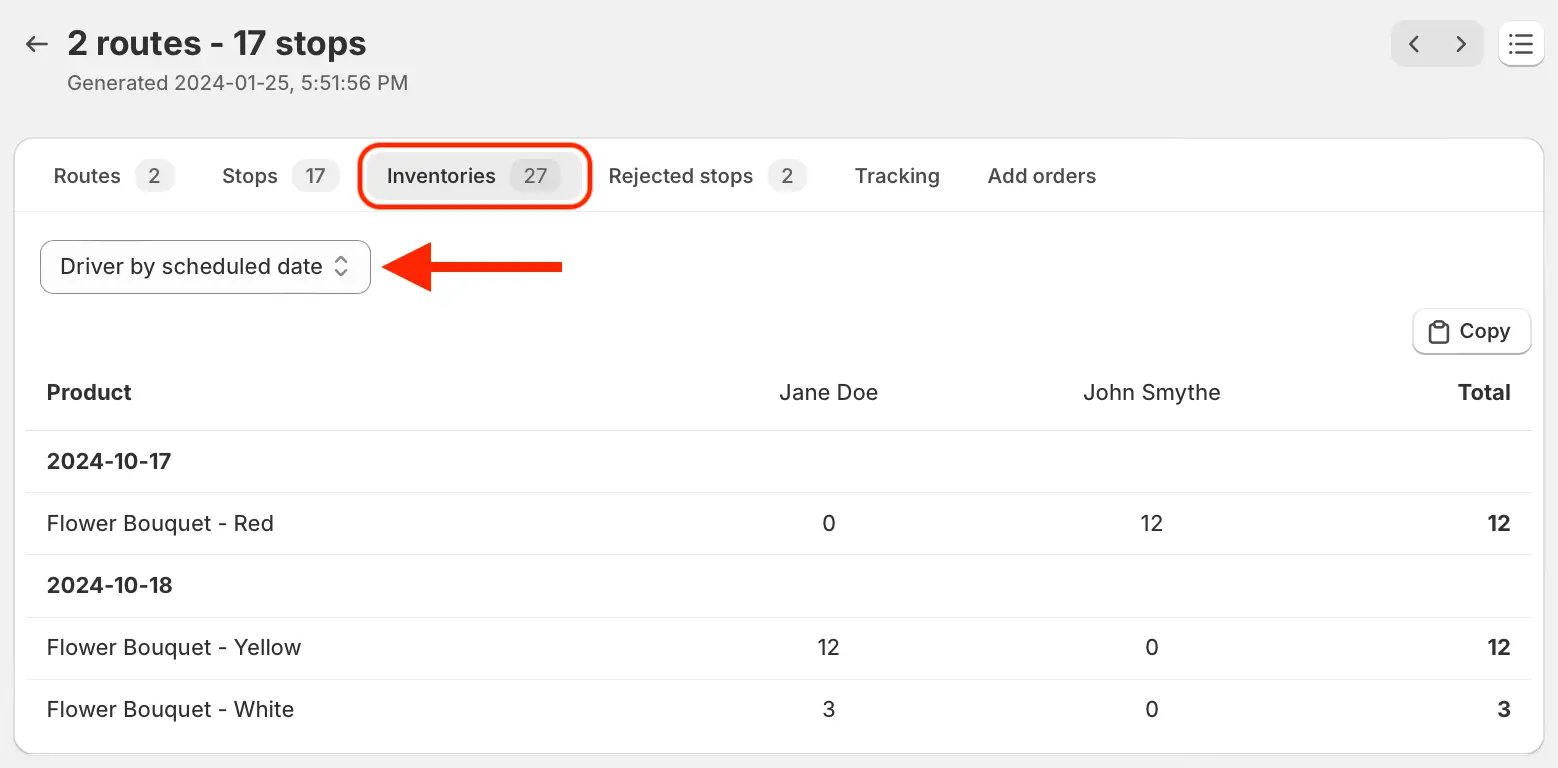Viewport: 1558px width, 768px height.
Task: Click the Product column header
Action: coord(89,393)
